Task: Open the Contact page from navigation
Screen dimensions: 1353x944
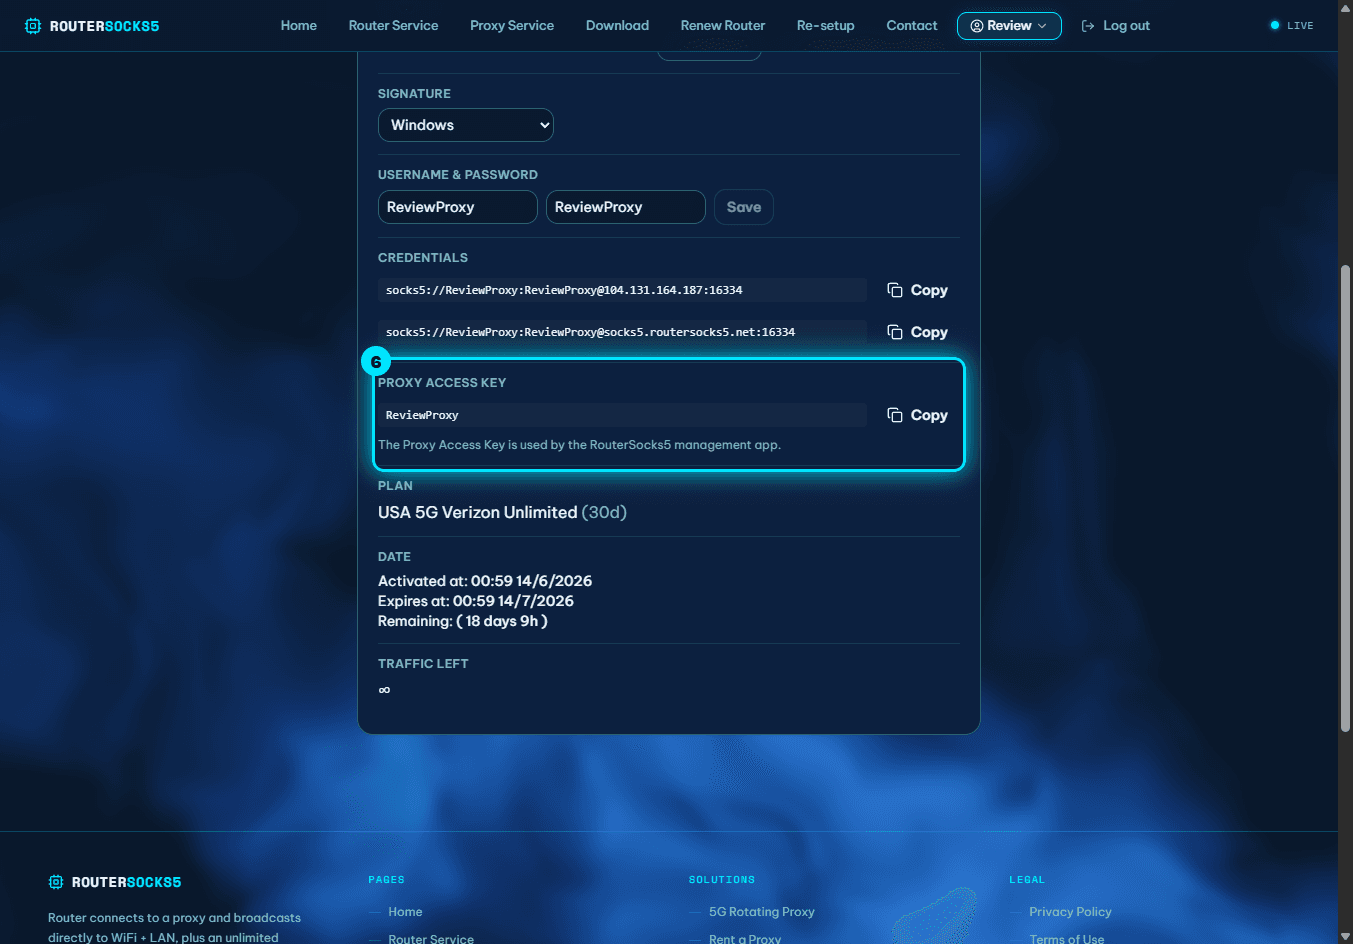Action: coord(912,26)
